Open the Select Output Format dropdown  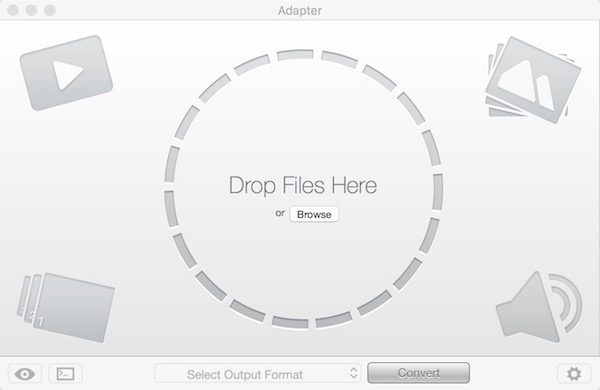pyautogui.click(x=258, y=374)
